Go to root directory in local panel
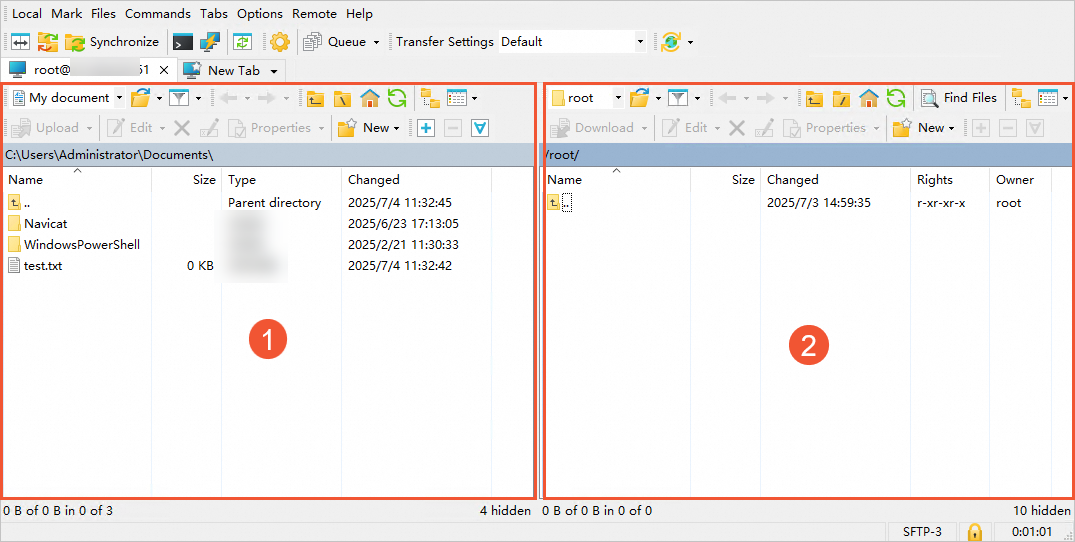The image size is (1075, 542). pyautogui.click(x=342, y=98)
